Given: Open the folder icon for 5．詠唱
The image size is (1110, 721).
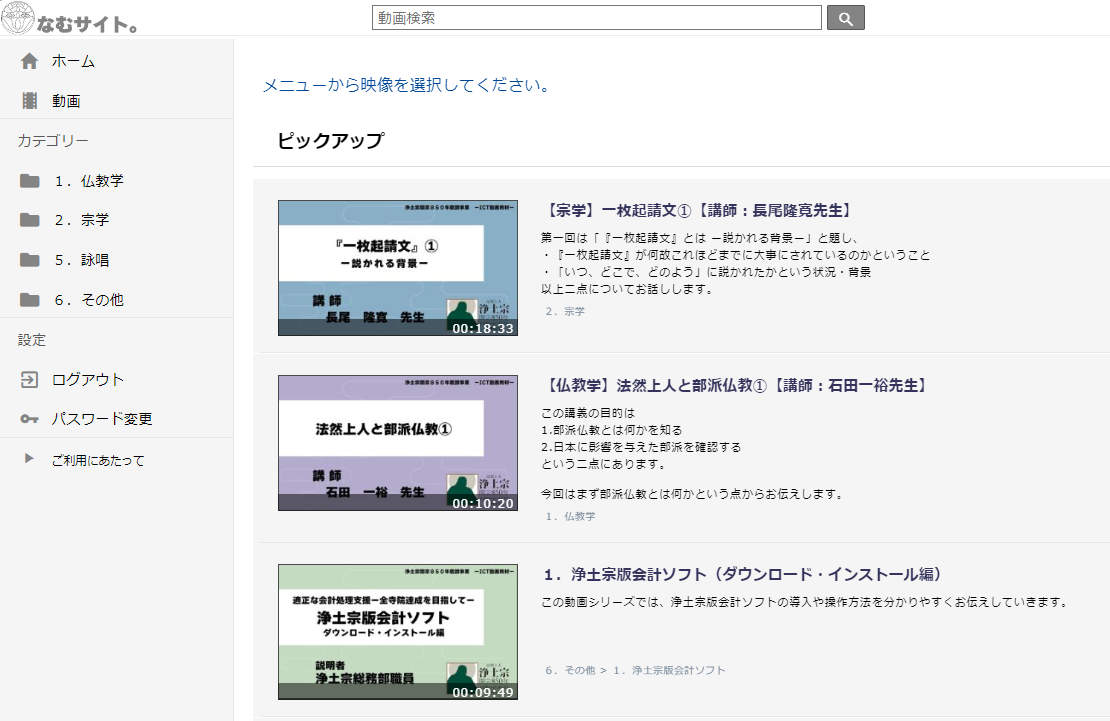Looking at the screenshot, I should pos(29,260).
